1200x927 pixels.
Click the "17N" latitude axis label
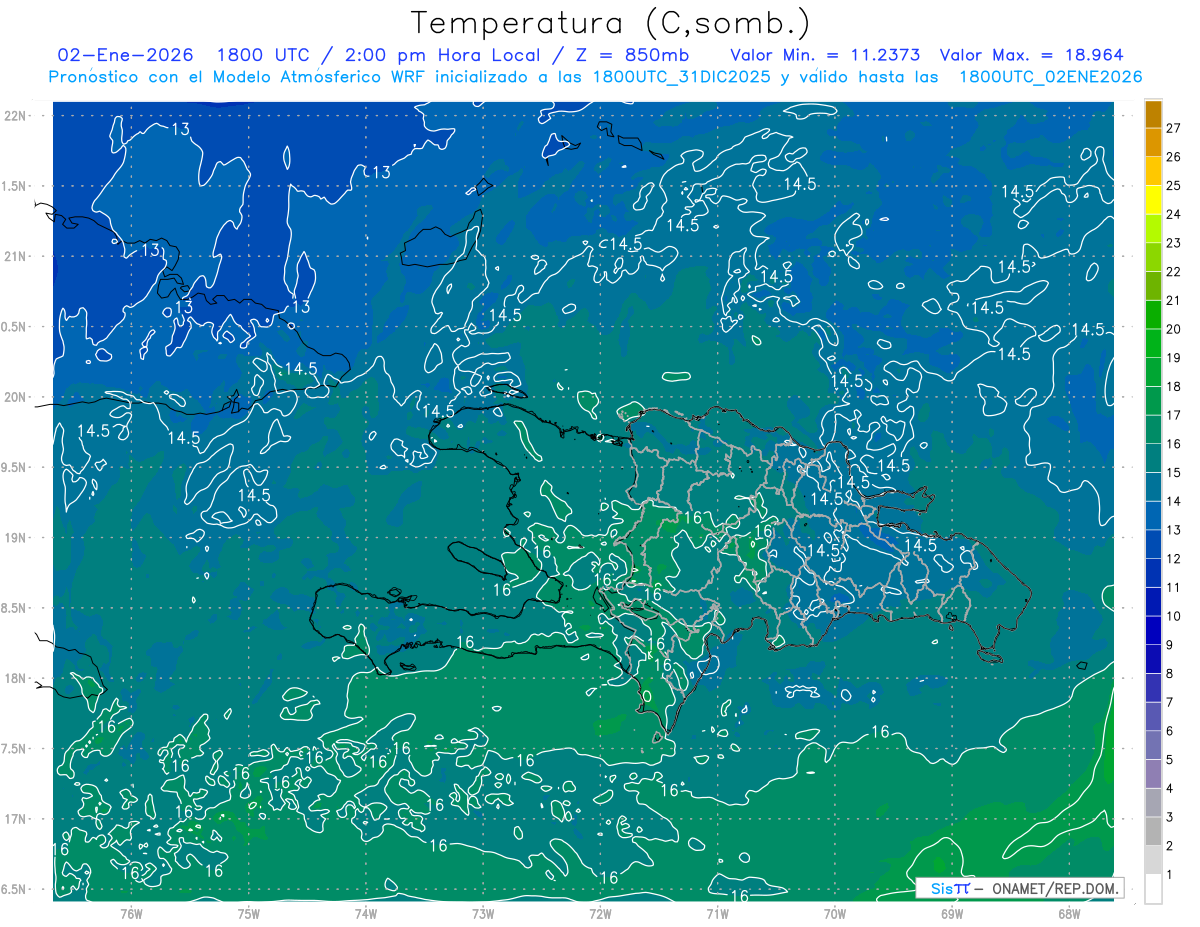[x=17, y=819]
